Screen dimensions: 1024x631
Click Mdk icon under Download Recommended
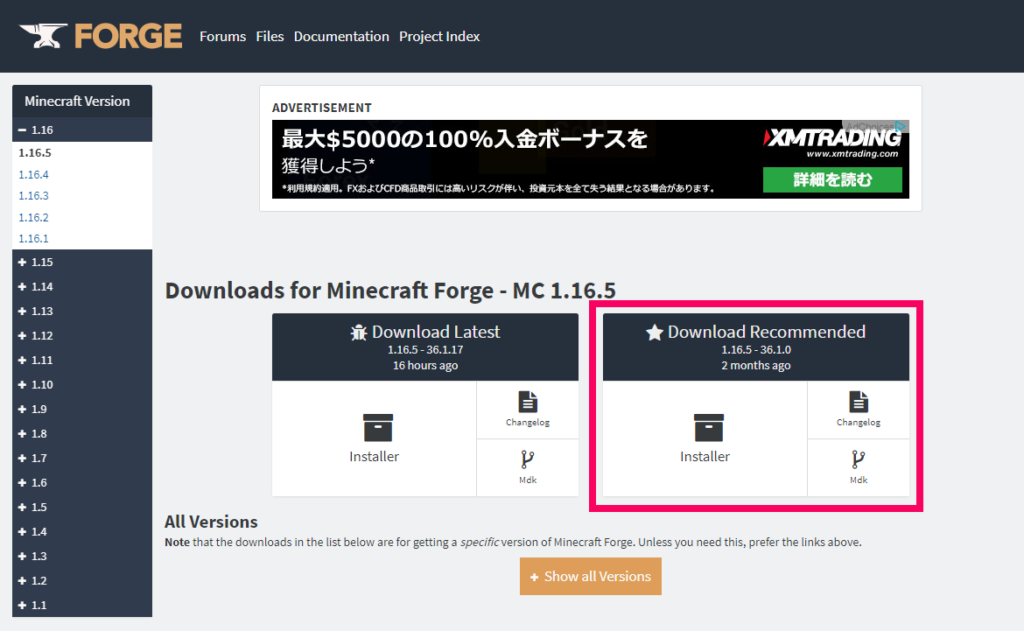pos(859,459)
